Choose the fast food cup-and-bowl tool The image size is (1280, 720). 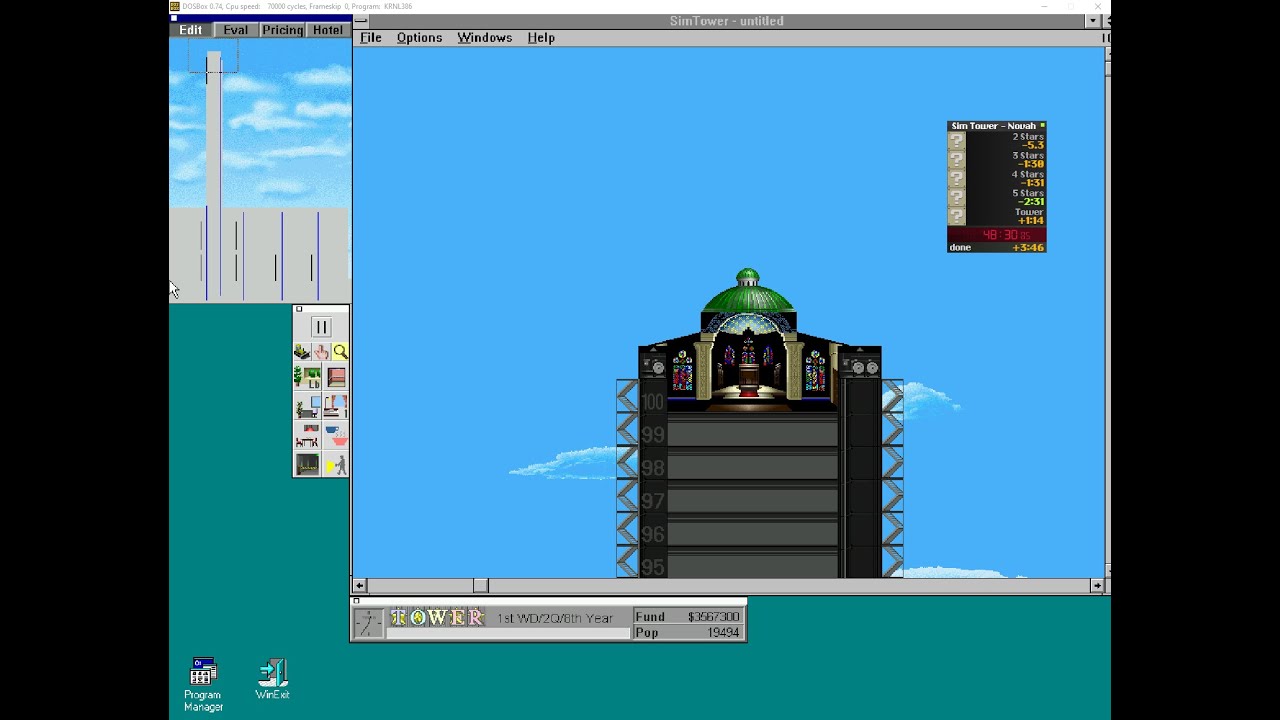(x=335, y=436)
